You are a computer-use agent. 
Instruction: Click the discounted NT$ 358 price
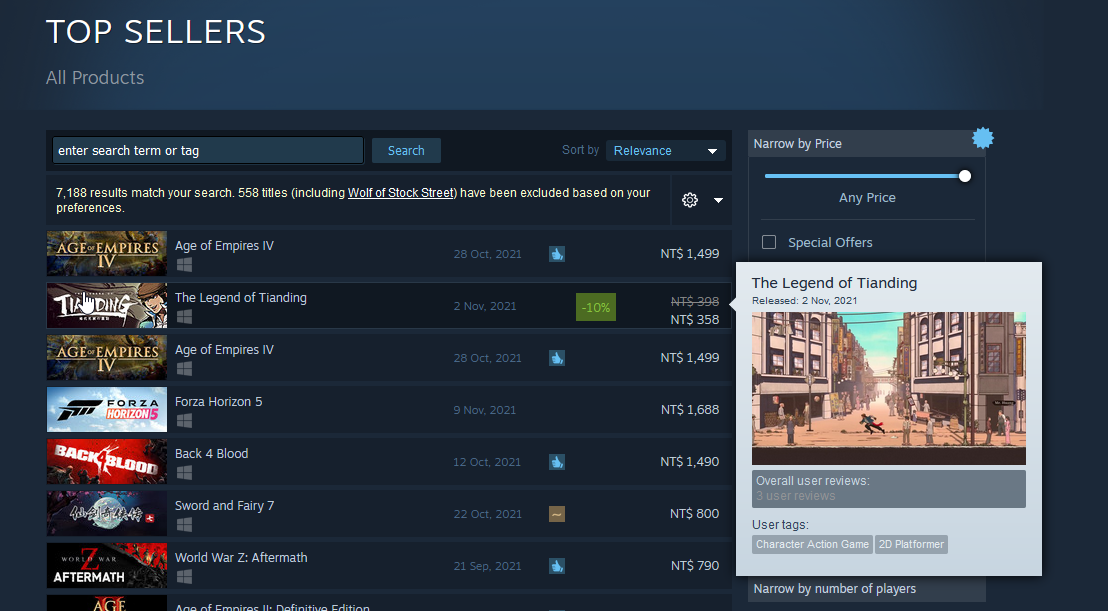(695, 319)
